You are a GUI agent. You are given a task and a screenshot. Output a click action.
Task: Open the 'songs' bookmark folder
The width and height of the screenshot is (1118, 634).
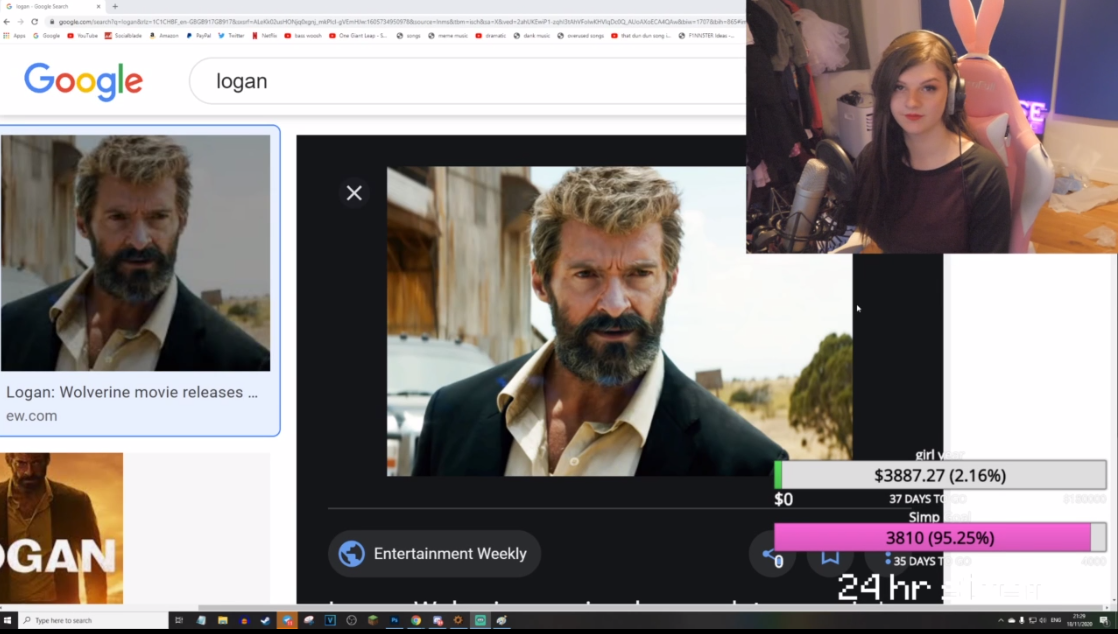coord(409,36)
